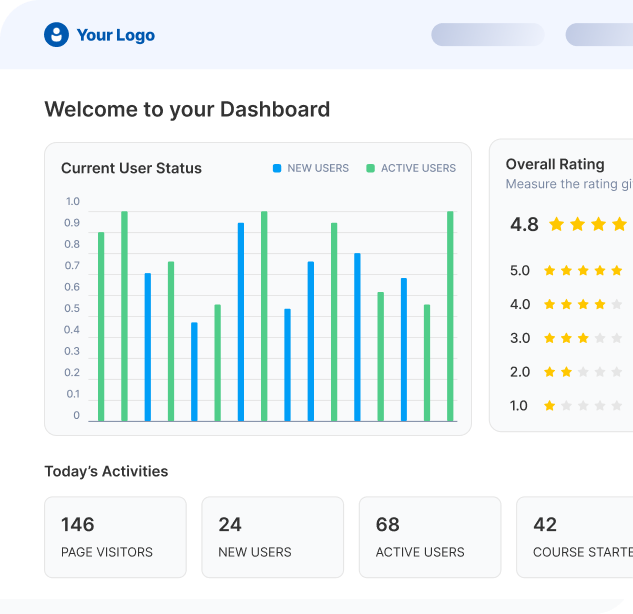The width and height of the screenshot is (633, 614).
Task: Click the Overall Rating heading
Action: (555, 164)
